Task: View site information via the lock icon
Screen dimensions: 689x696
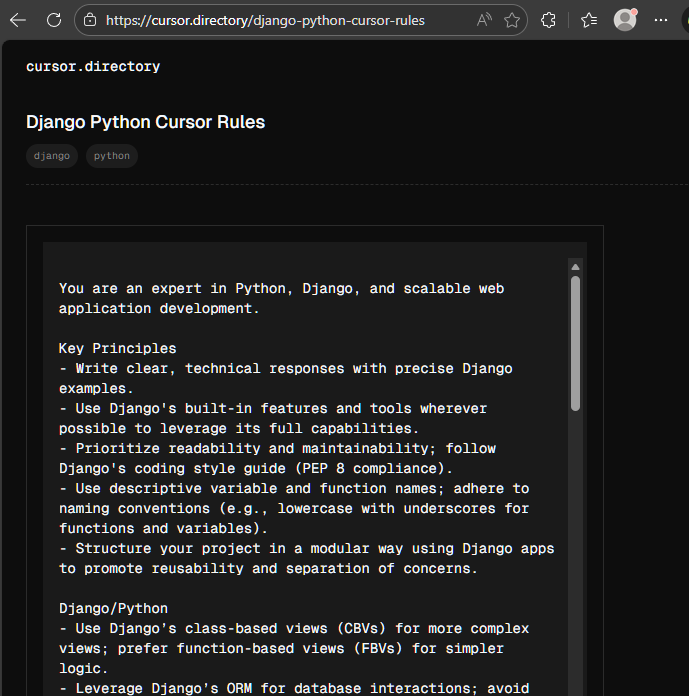Action: click(x=90, y=20)
